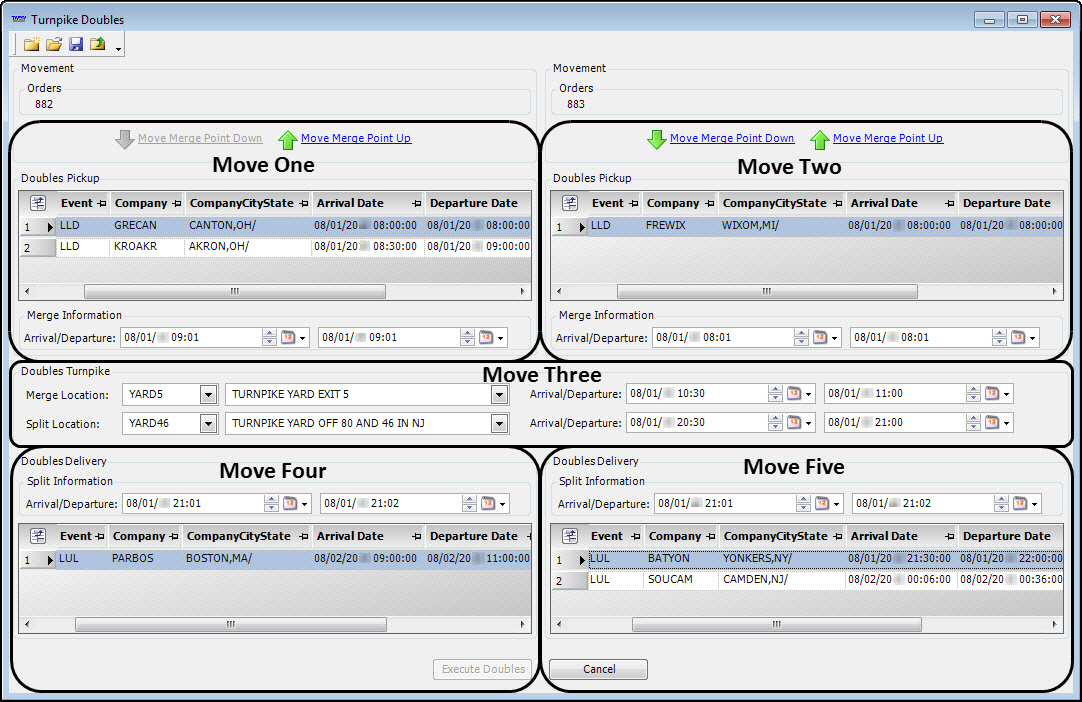Image resolution: width=1082 pixels, height=702 pixels.
Task: Open dropdown arrow beside Move Four 21:01 calendar
Action: (x=304, y=505)
